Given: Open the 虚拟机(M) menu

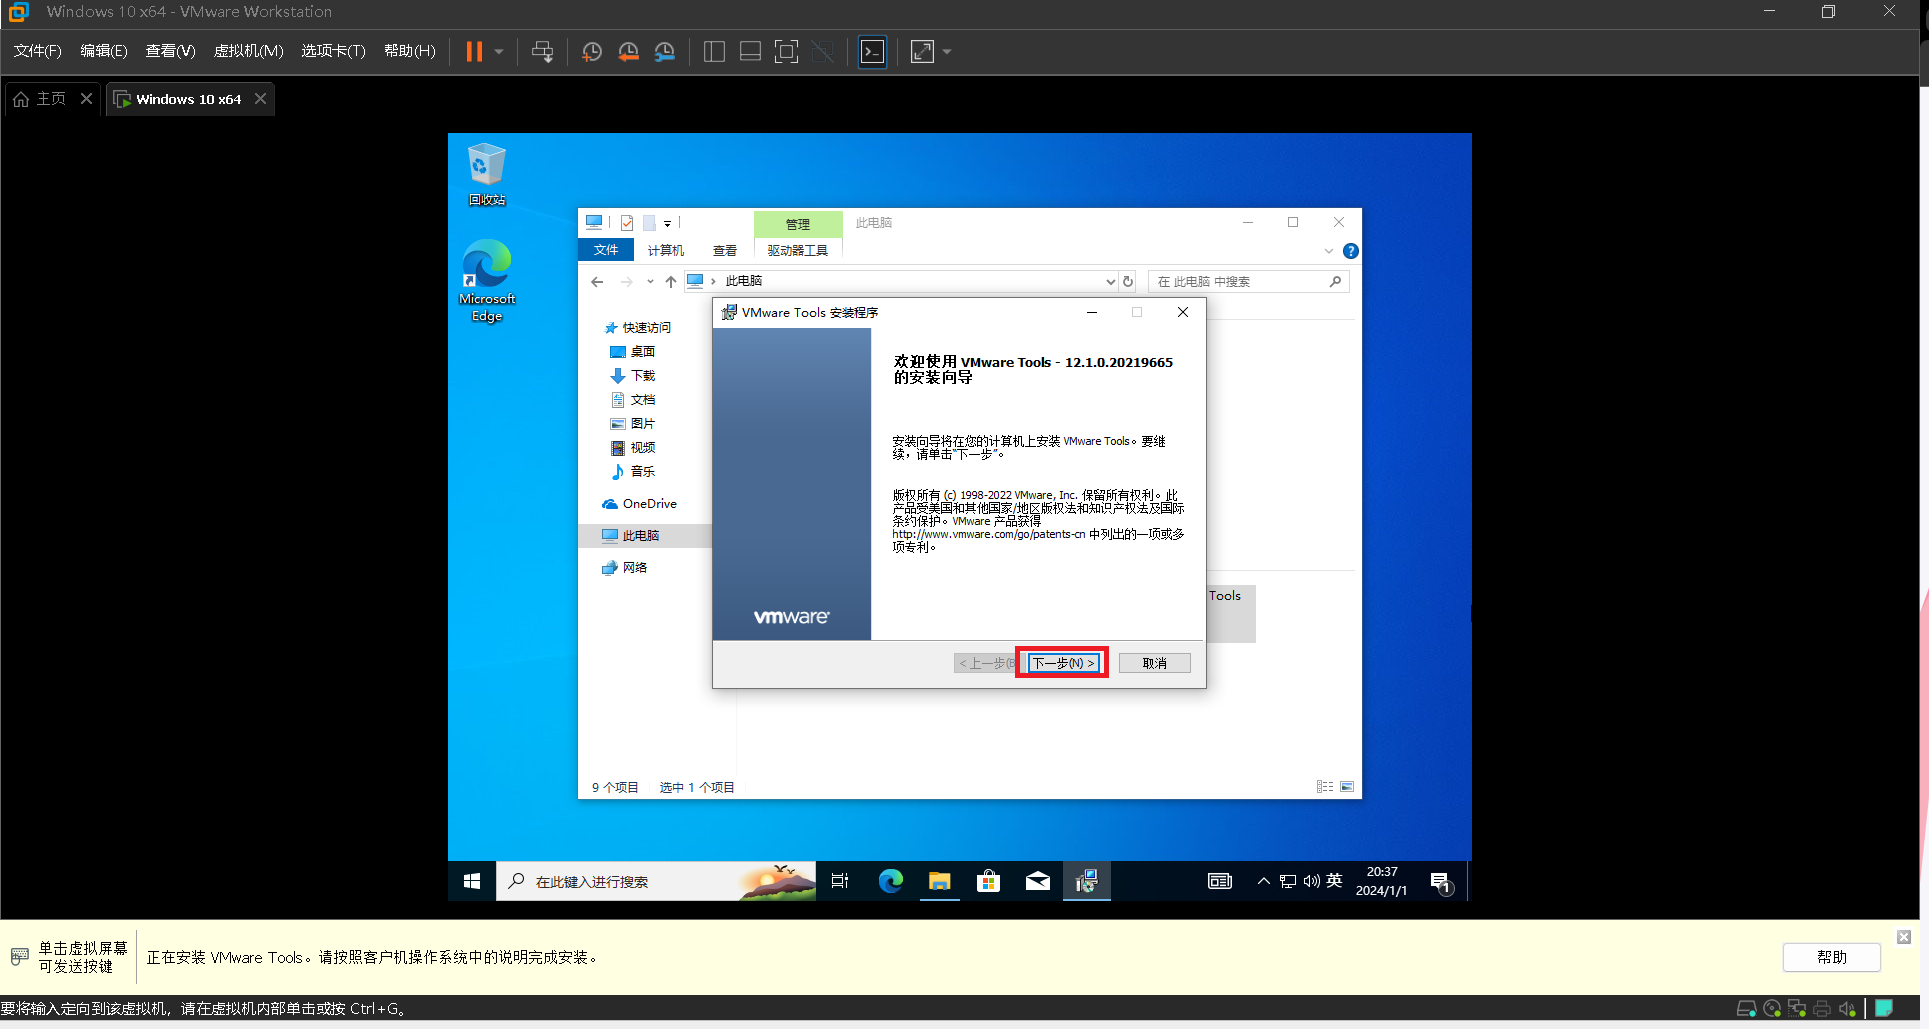Looking at the screenshot, I should pyautogui.click(x=249, y=51).
